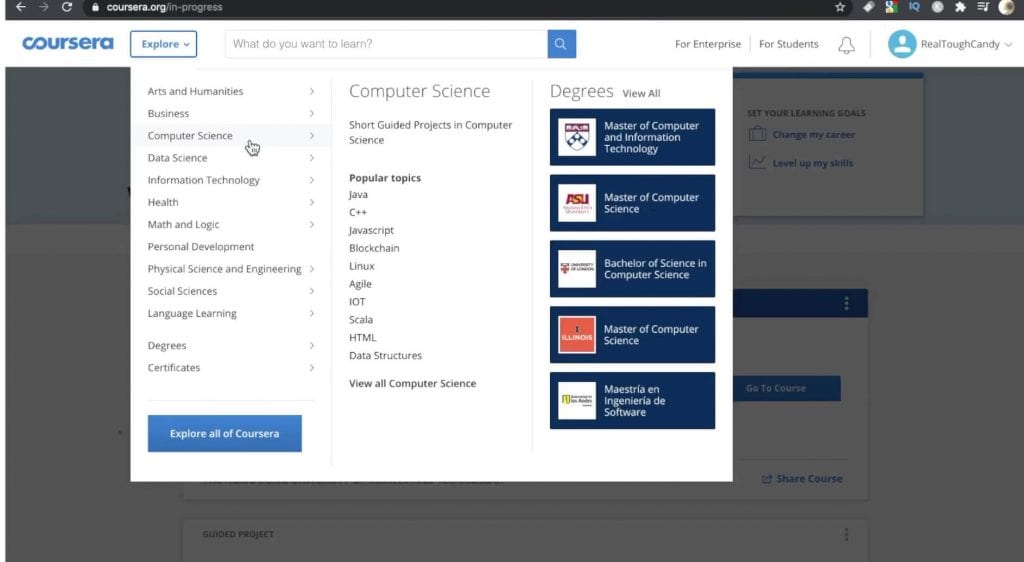Click the blue search magnifier button

(562, 44)
